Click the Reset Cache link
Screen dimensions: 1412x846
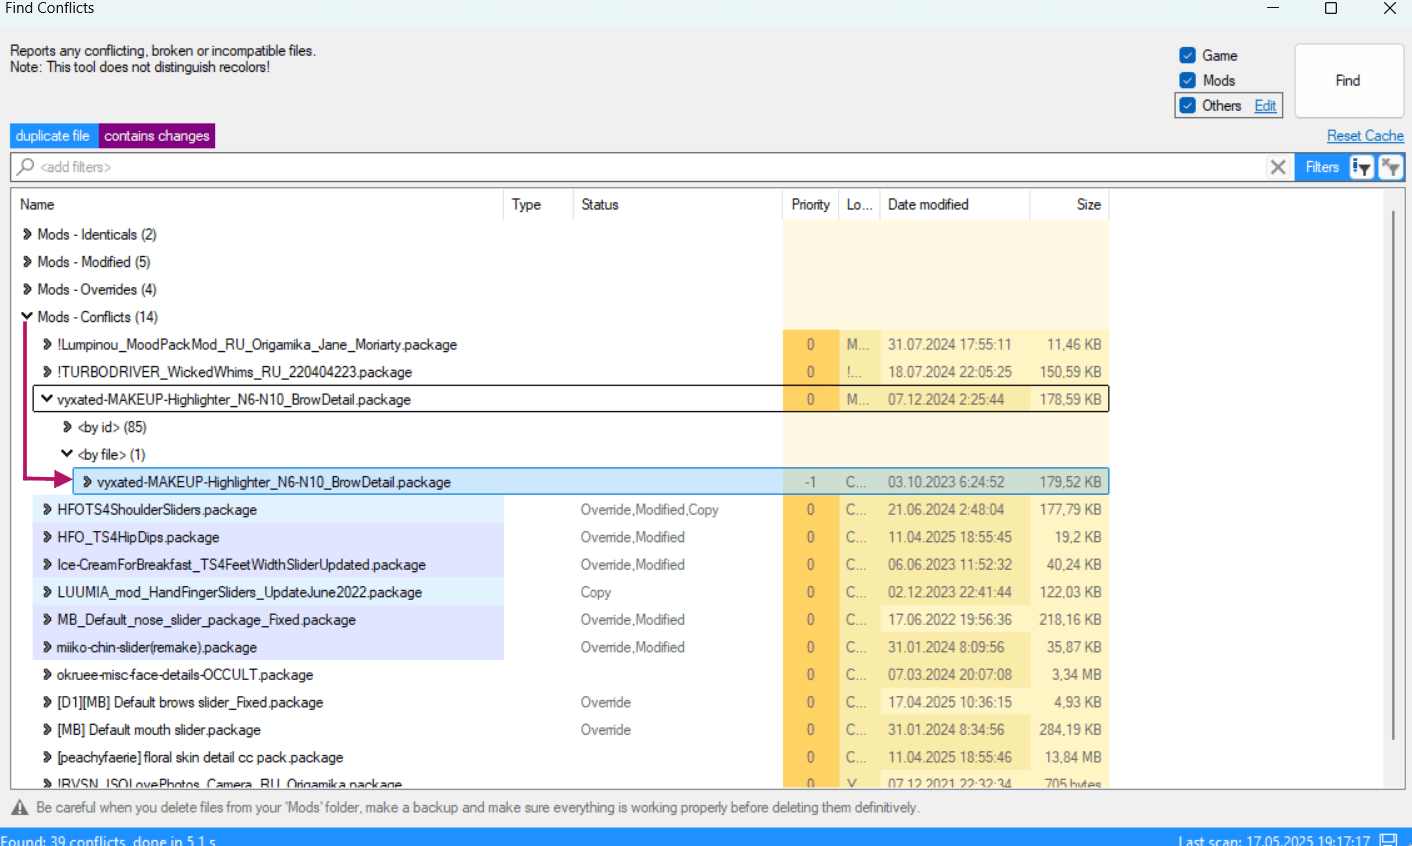(x=1365, y=136)
